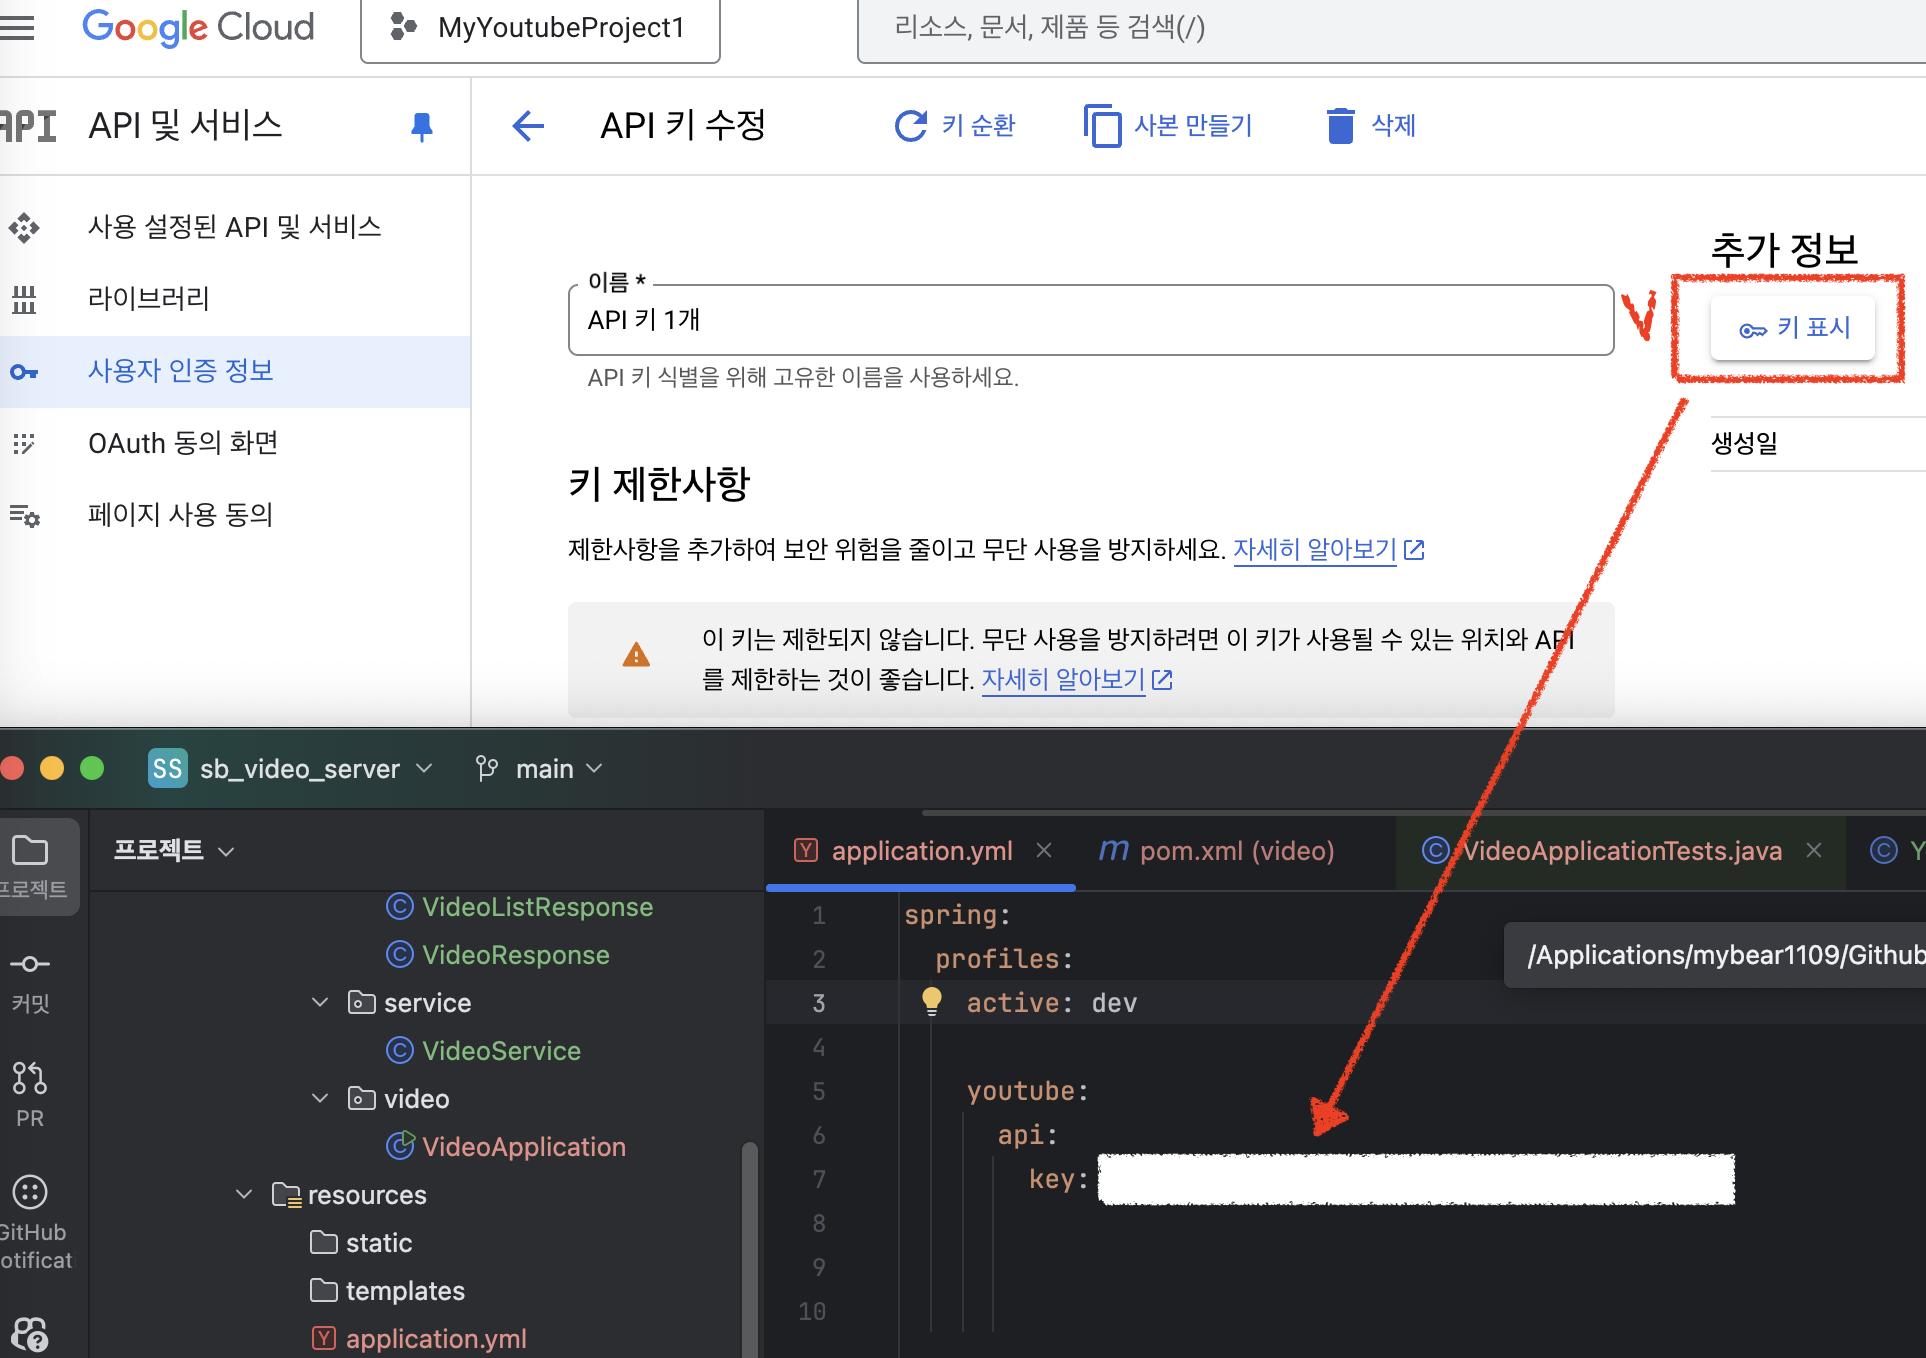
Task: Click the 삭제 trash icon button
Action: 1370,126
